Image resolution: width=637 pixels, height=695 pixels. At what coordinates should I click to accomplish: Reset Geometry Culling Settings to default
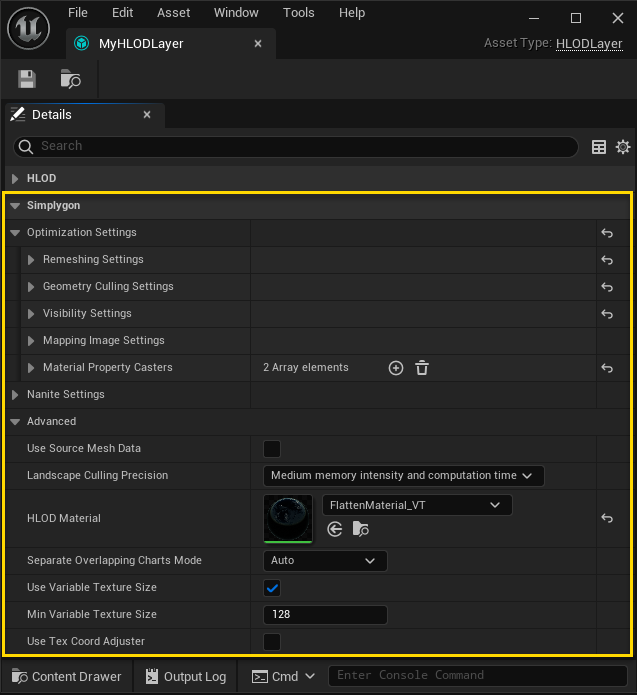[607, 287]
